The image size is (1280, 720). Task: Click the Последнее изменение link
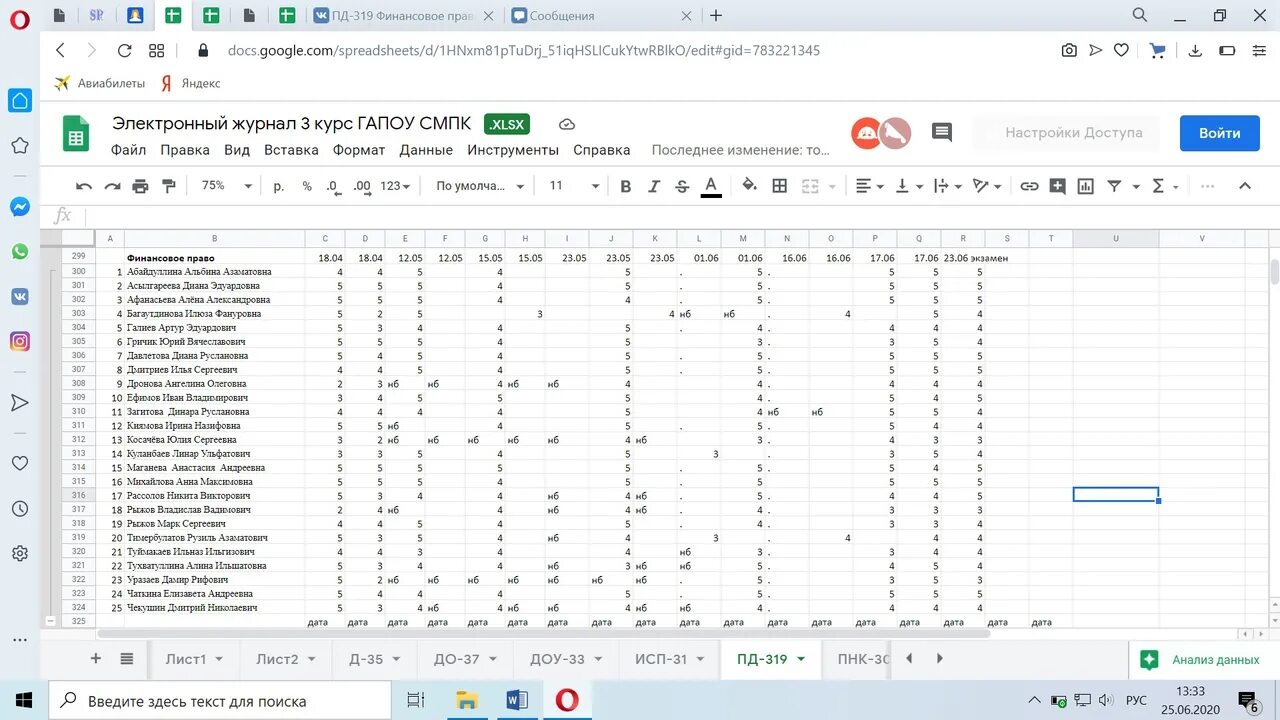click(x=741, y=150)
